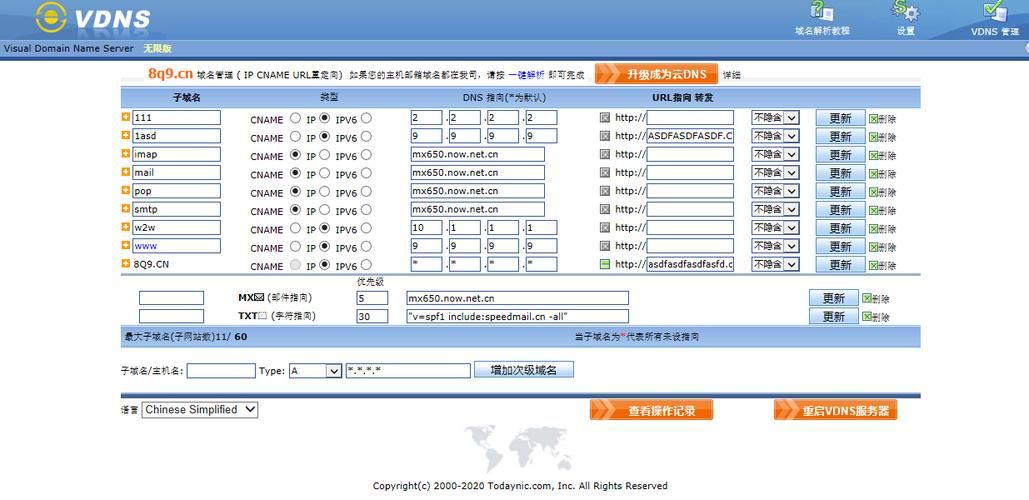The height and width of the screenshot is (500, 1029).
Task: Open the hide-mode dropdown in www row
Action: (775, 247)
